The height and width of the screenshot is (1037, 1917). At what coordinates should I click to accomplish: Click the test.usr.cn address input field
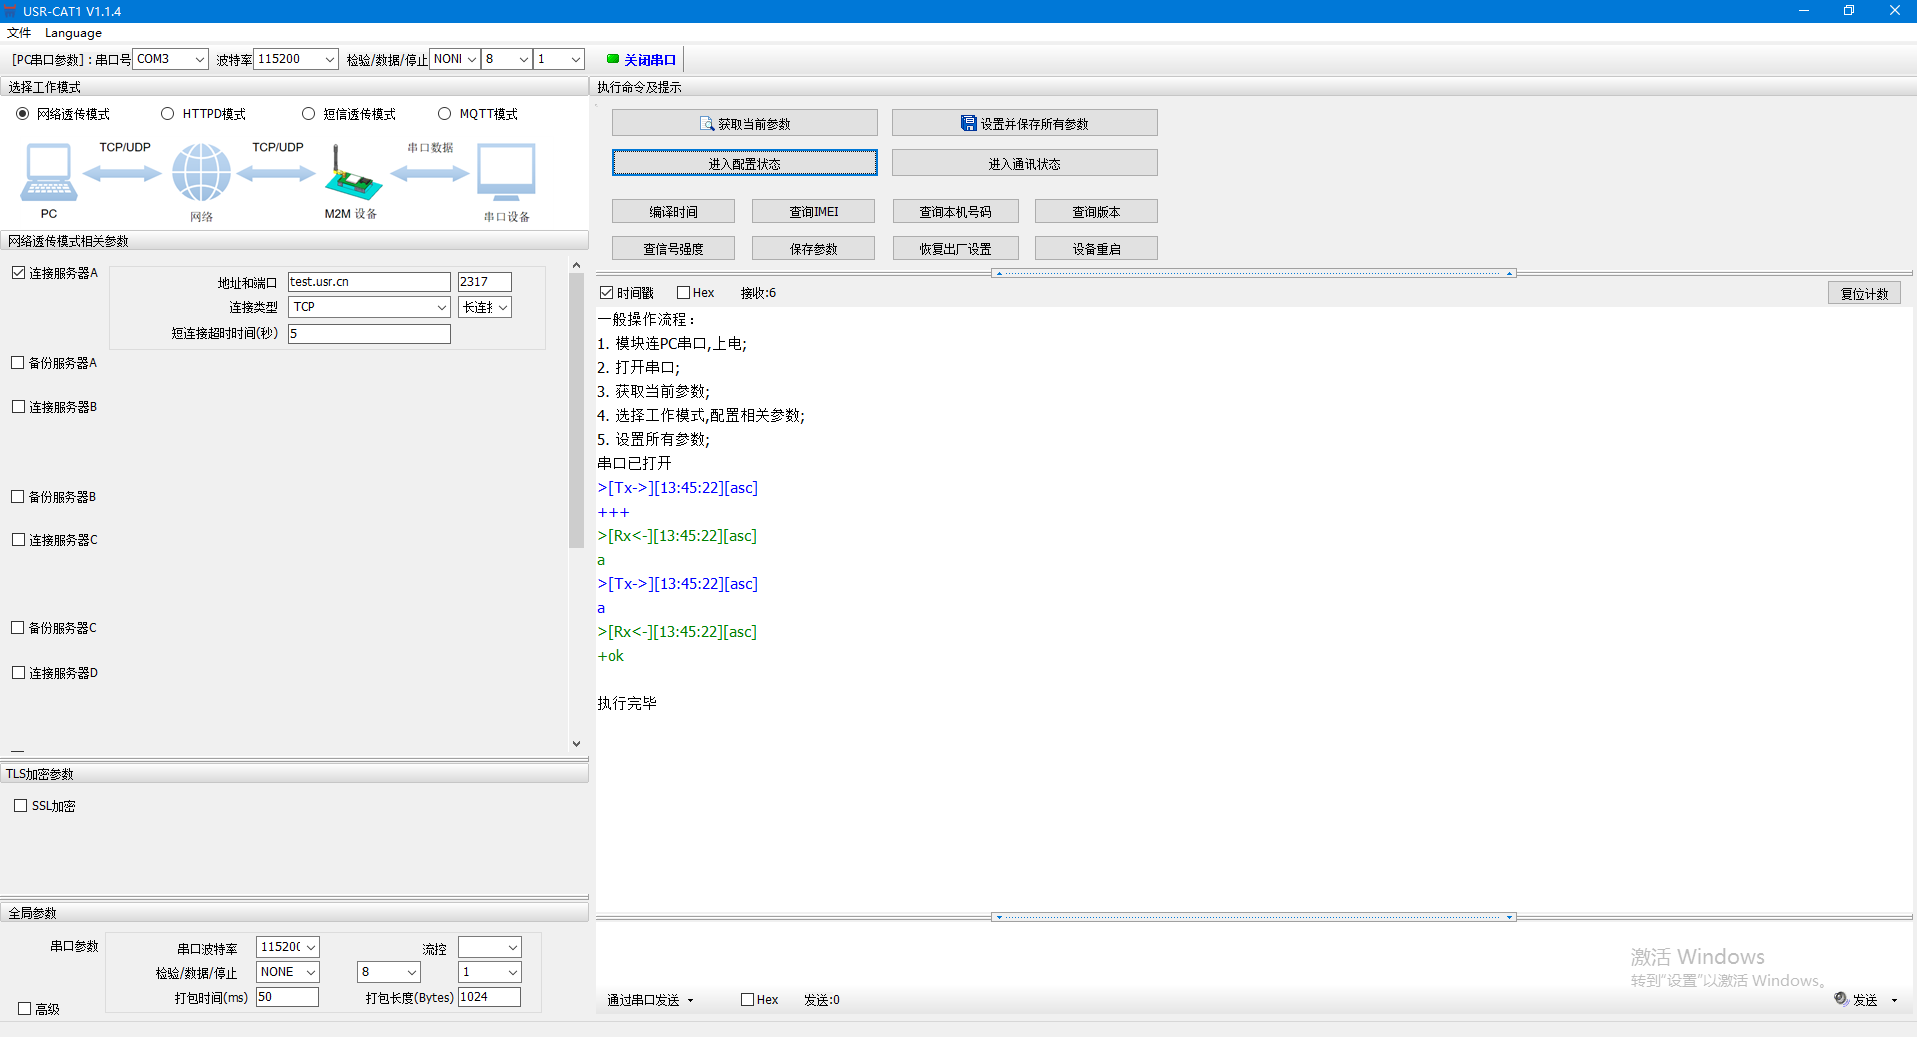click(368, 282)
